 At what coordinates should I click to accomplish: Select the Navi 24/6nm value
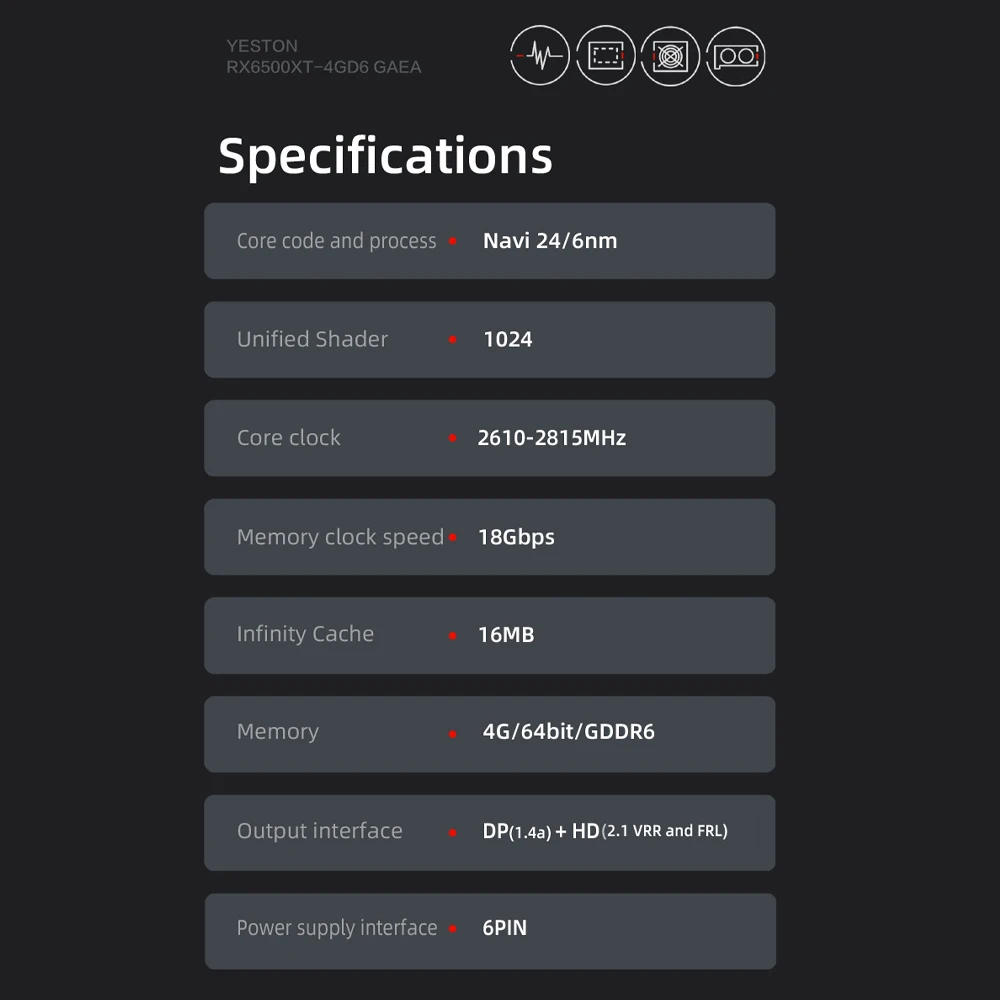(x=550, y=241)
